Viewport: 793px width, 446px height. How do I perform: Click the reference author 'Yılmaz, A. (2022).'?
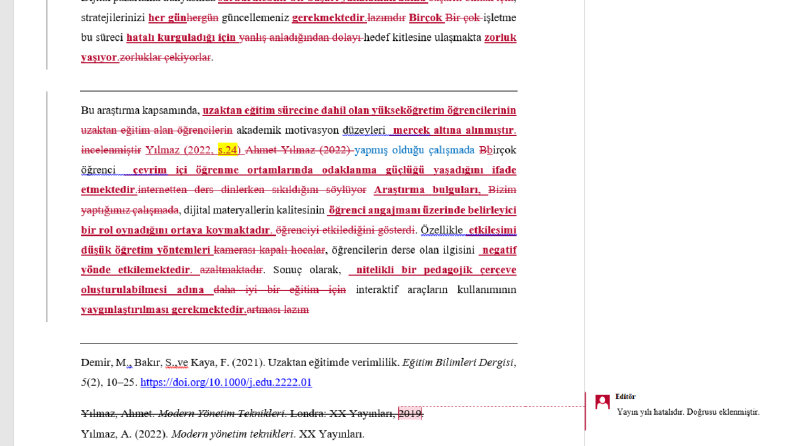click(124, 434)
